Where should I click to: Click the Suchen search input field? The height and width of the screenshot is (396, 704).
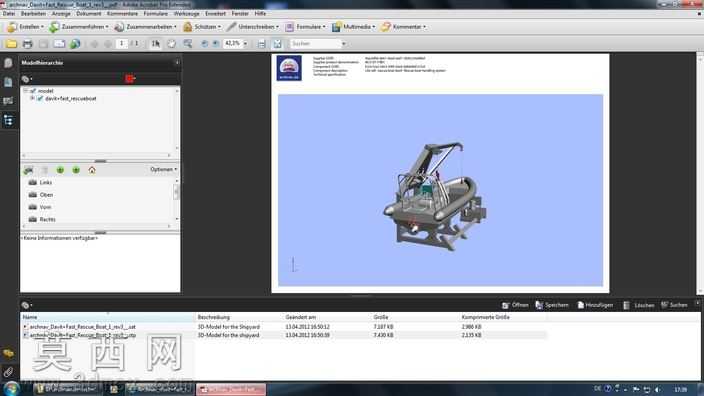(317, 44)
